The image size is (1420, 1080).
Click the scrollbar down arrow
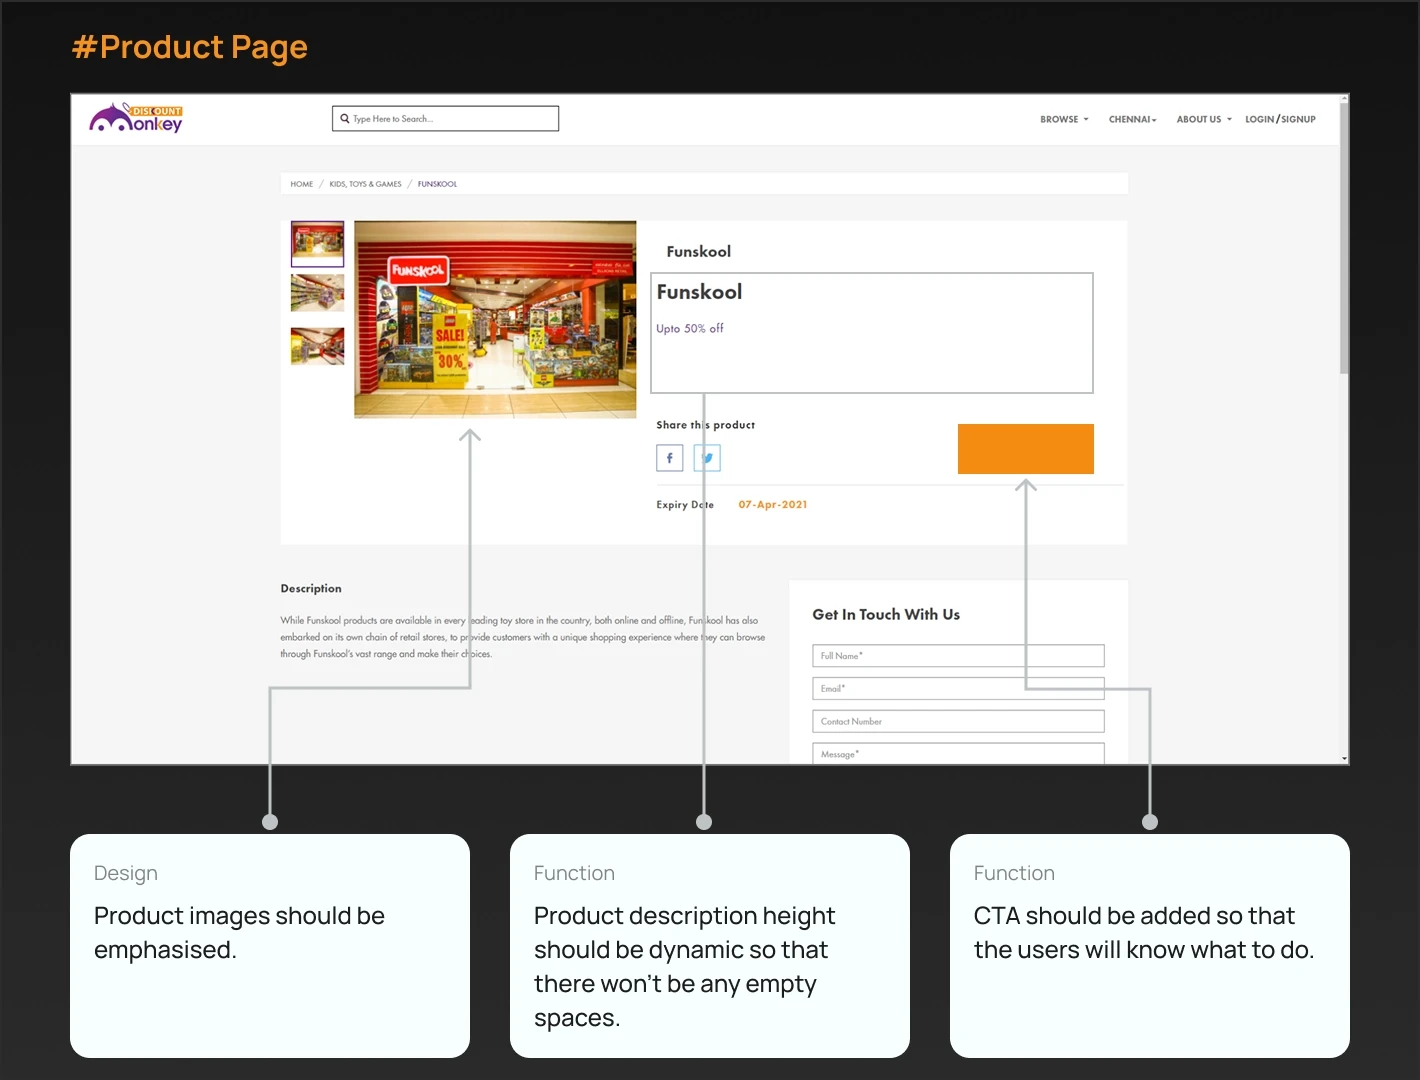tap(1344, 759)
